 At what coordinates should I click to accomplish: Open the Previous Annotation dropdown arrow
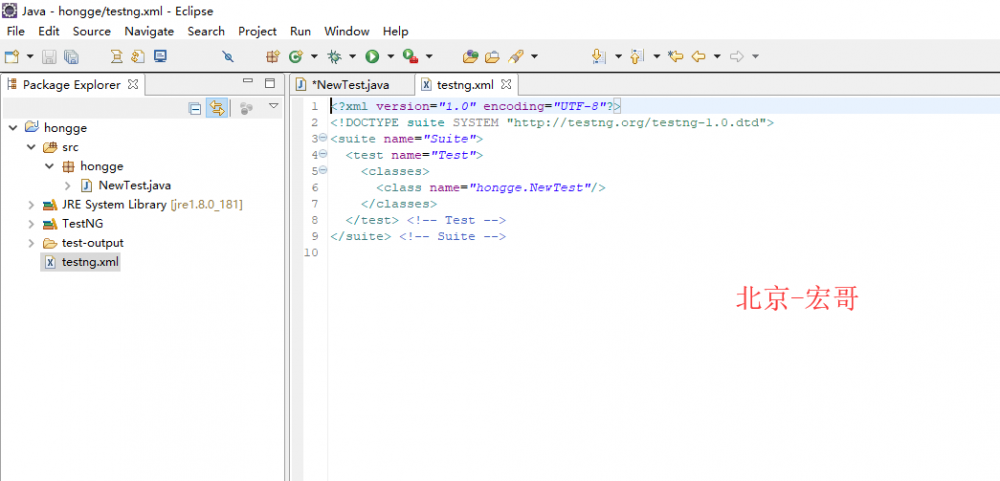pyautogui.click(x=656, y=57)
